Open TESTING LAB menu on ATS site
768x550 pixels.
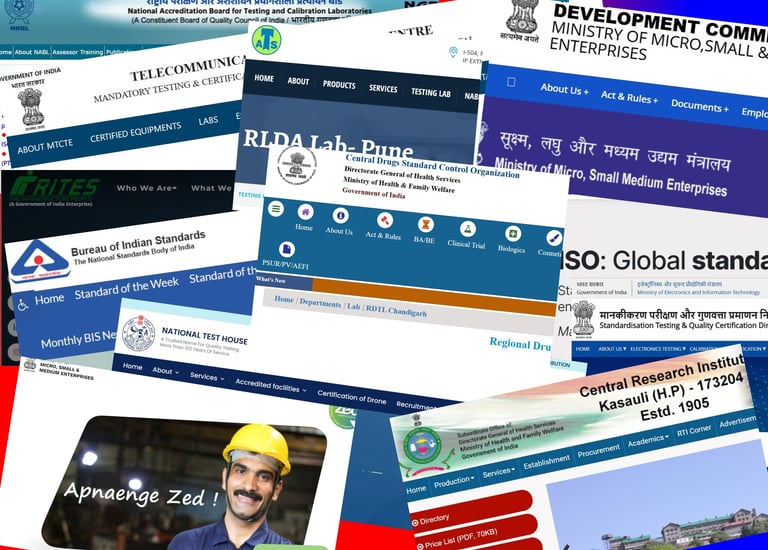431,93
